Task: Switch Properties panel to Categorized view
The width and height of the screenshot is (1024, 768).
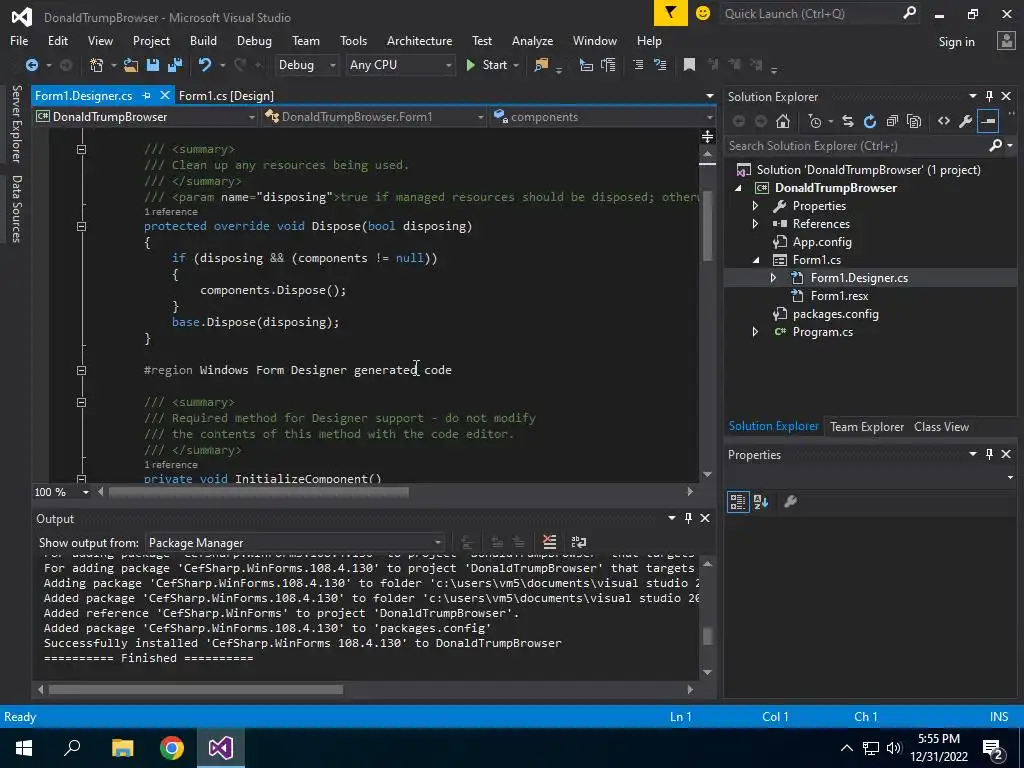Action: 738,502
